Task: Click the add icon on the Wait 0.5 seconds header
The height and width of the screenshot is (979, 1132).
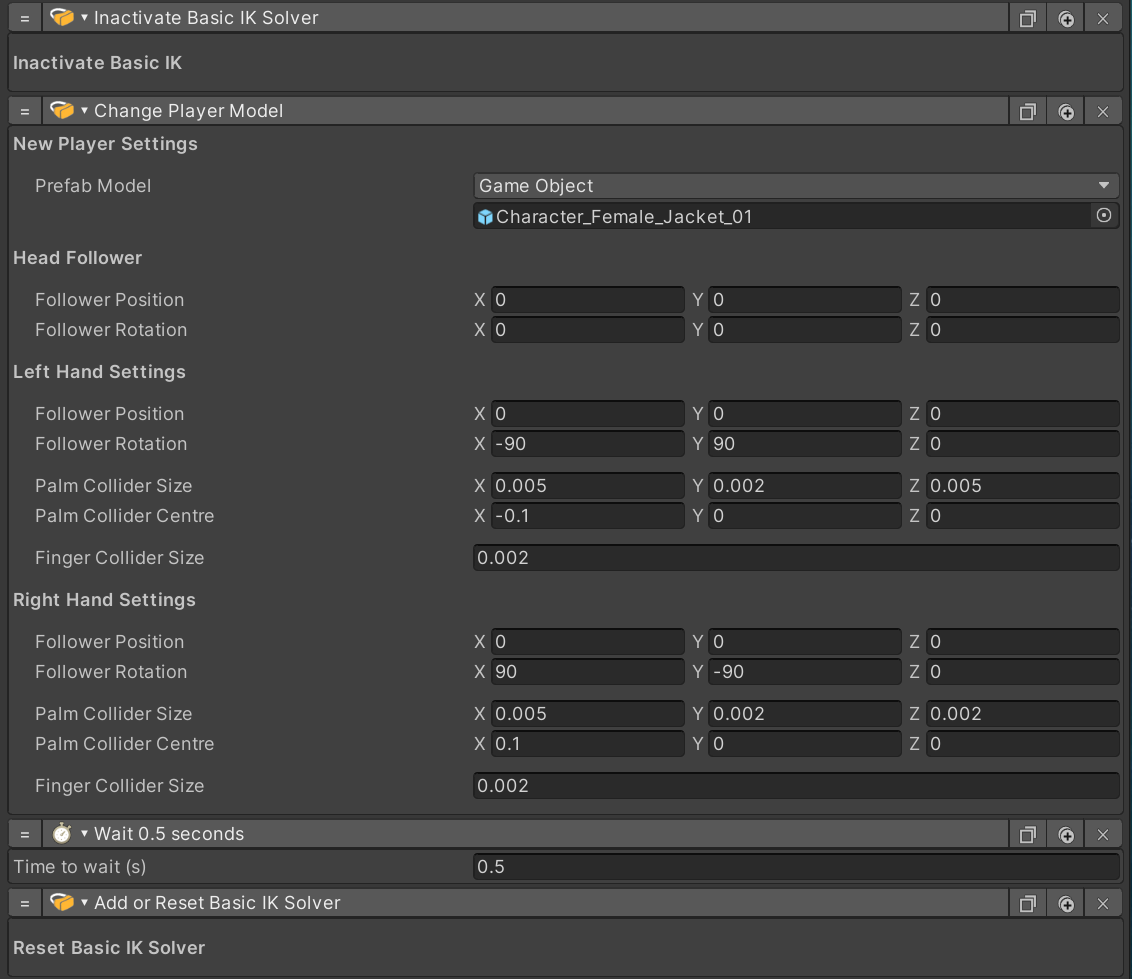Action: click(1066, 834)
